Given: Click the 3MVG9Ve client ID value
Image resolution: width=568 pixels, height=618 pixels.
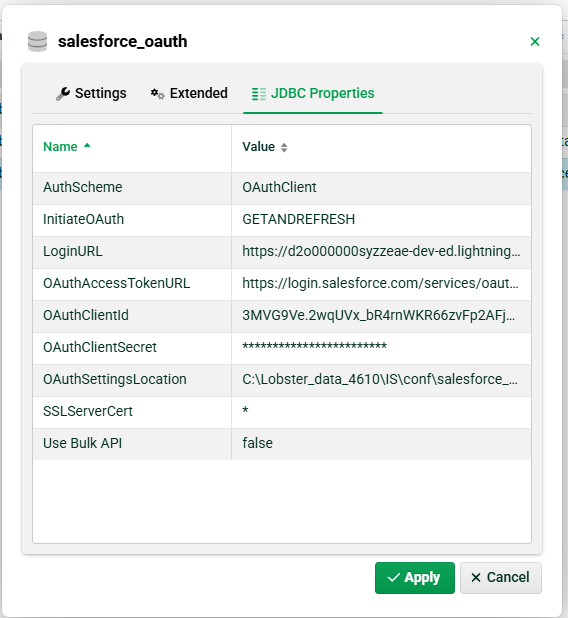Looking at the screenshot, I should point(378,315).
